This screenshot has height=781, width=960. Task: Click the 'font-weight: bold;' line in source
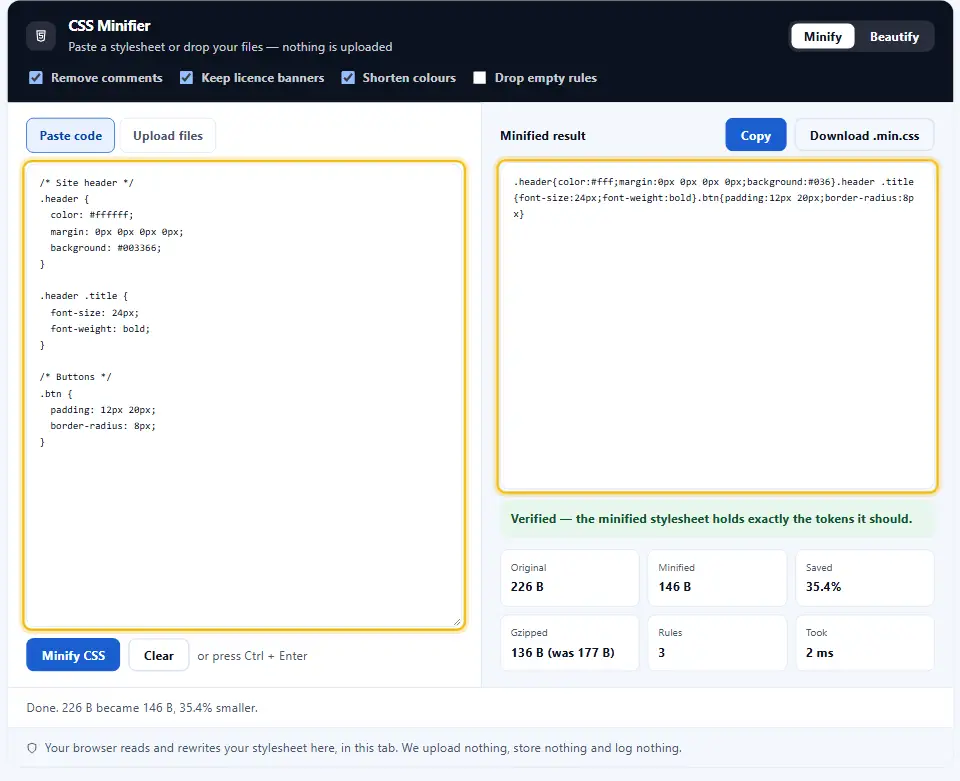[x=100, y=329]
